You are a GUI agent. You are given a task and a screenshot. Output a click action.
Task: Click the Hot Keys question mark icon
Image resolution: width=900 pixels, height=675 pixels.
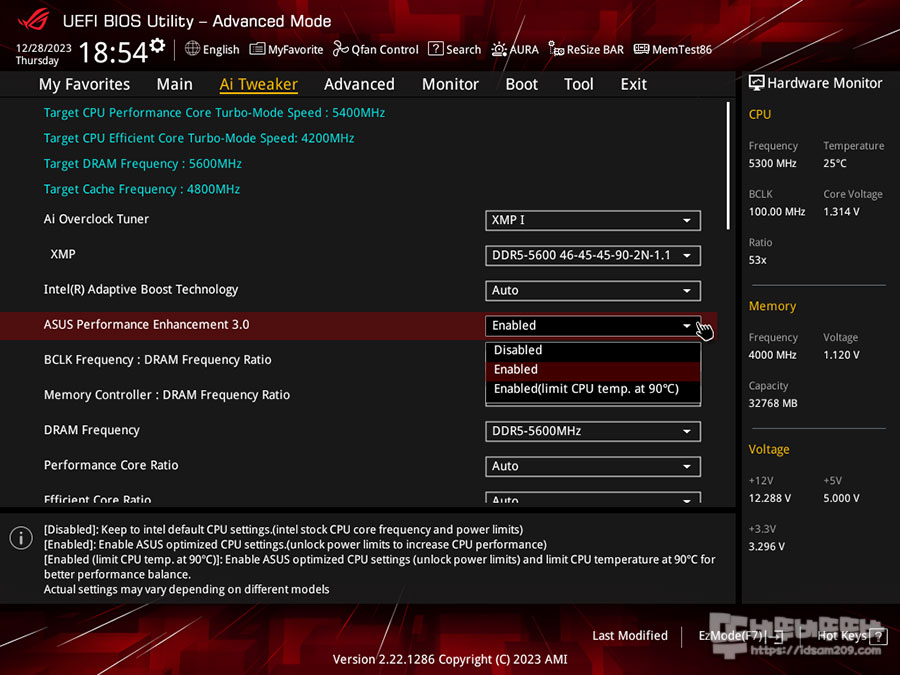click(x=878, y=636)
